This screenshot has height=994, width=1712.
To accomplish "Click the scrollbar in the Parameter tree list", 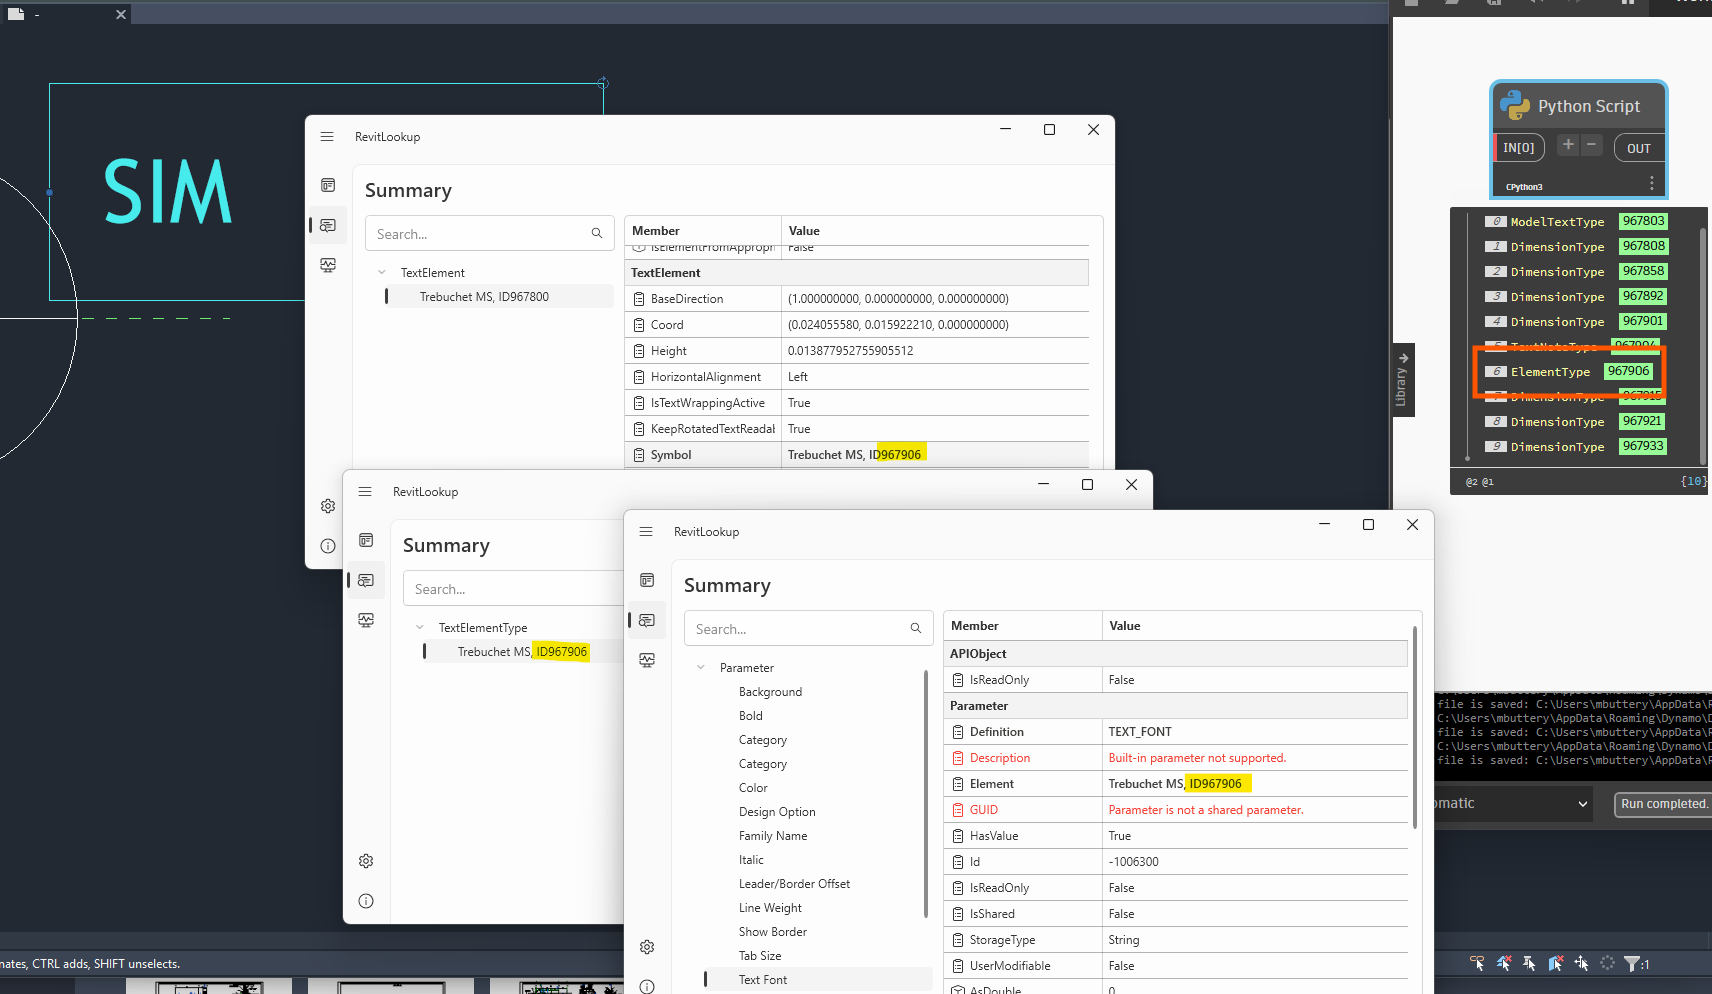I will 925,794.
